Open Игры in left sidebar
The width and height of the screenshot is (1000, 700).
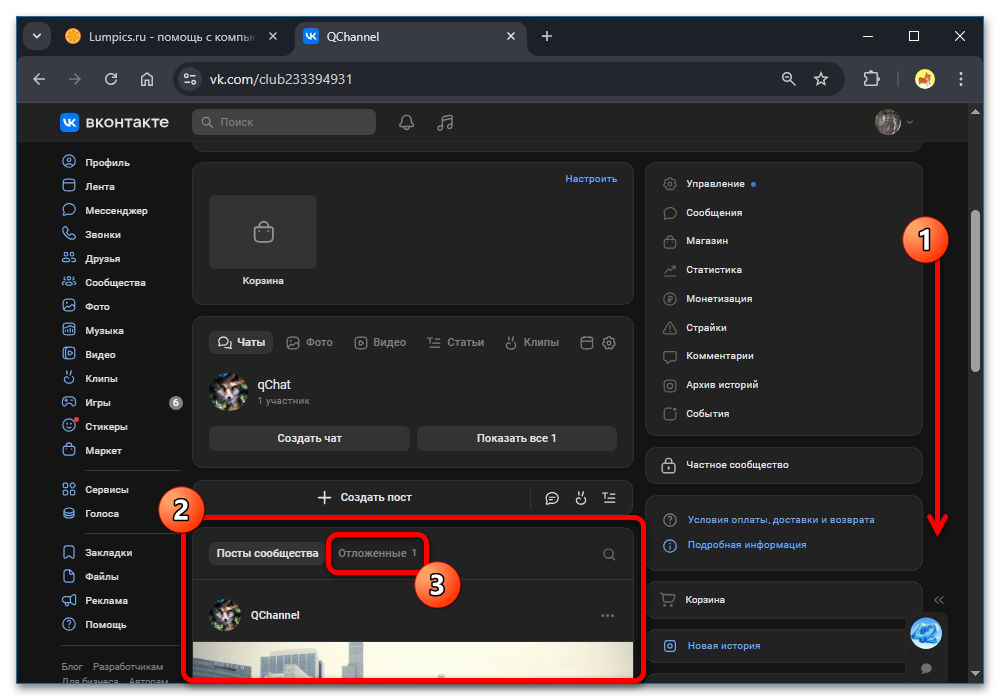(x=98, y=403)
